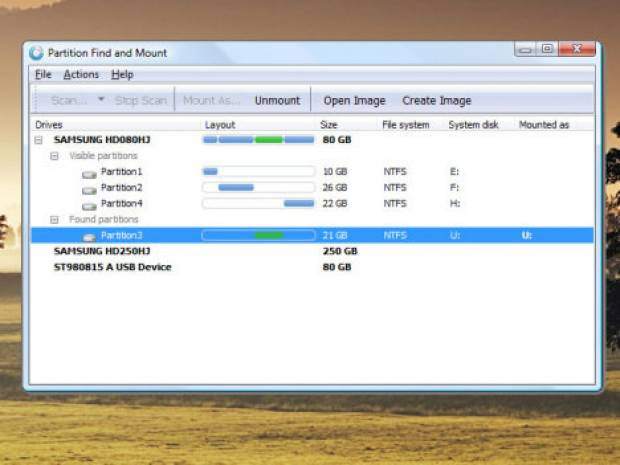Select Partition1 in the drive list
The image size is (620, 465).
coord(312,172)
